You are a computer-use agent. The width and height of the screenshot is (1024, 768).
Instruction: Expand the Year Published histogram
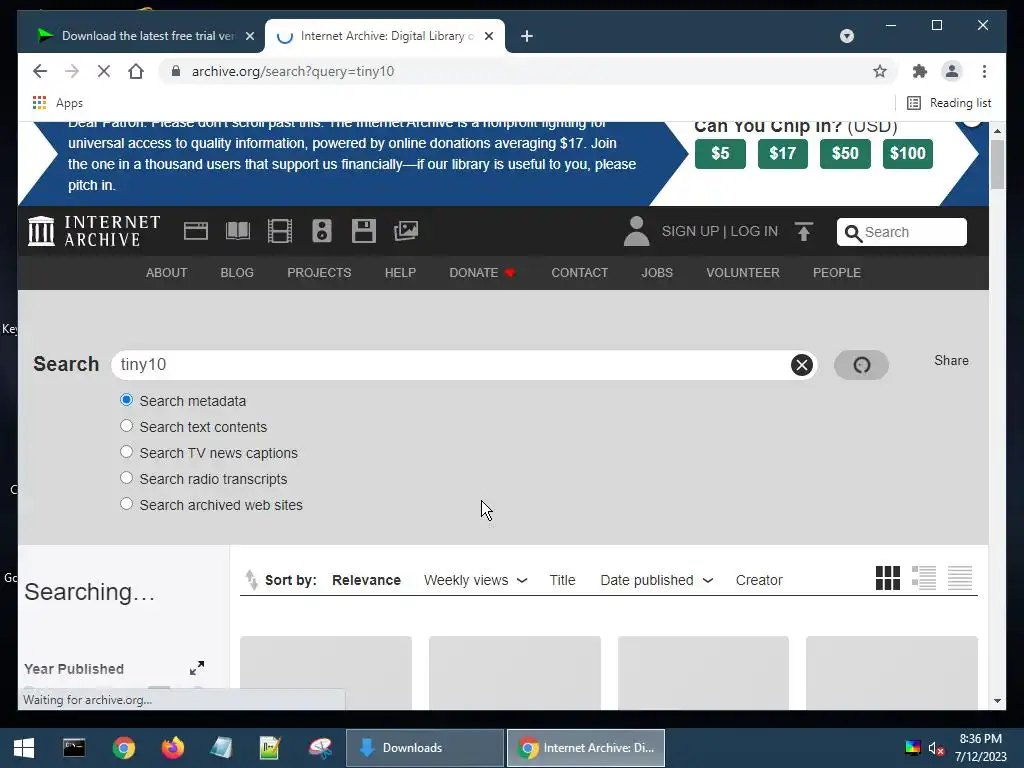click(x=197, y=668)
